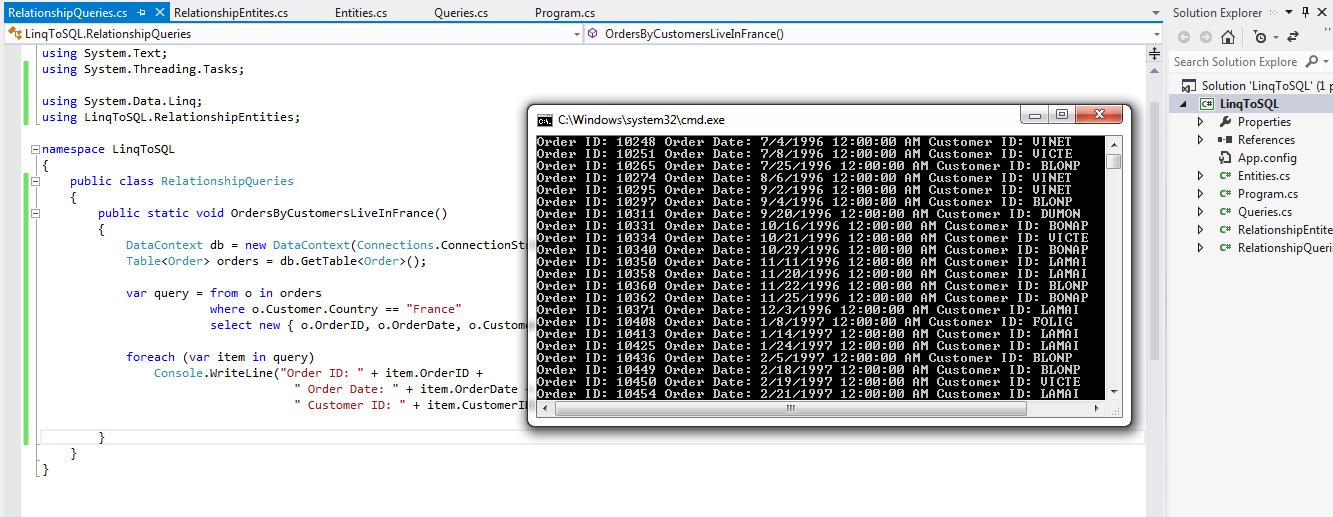Select Queries.cs file in Solution Explorer

pyautogui.click(x=1264, y=212)
